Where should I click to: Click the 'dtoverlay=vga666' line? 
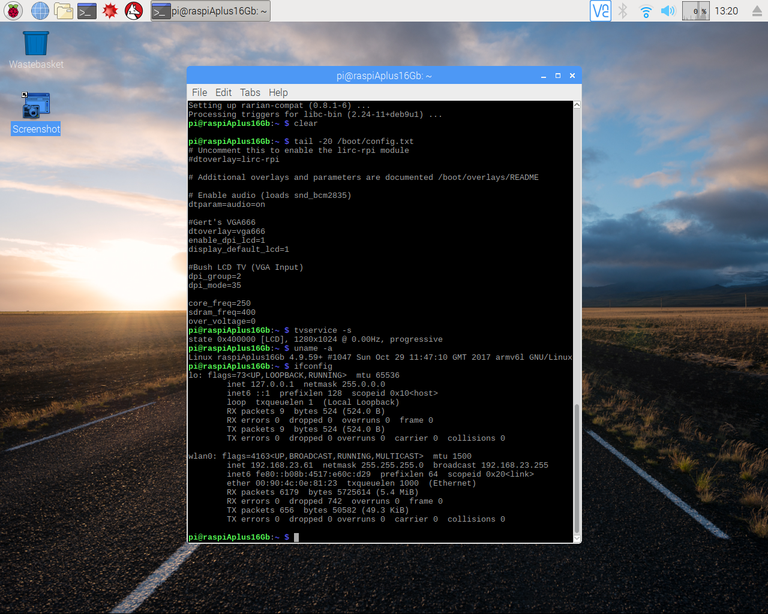tap(227, 231)
